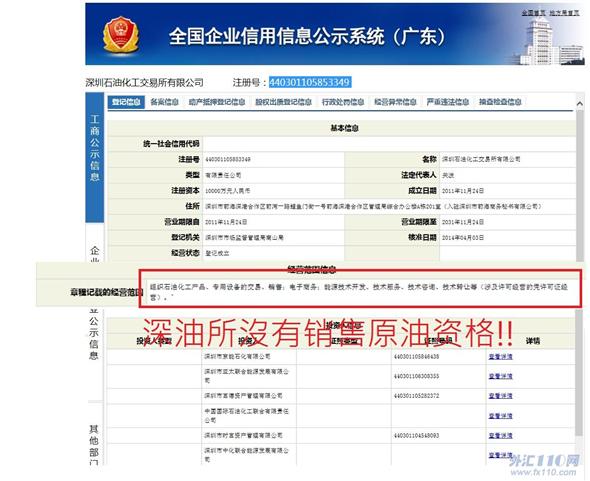This screenshot has height=481, width=590.
Task: Open details for 中国国际石油化工联合有限责任公司
Action: (500, 416)
